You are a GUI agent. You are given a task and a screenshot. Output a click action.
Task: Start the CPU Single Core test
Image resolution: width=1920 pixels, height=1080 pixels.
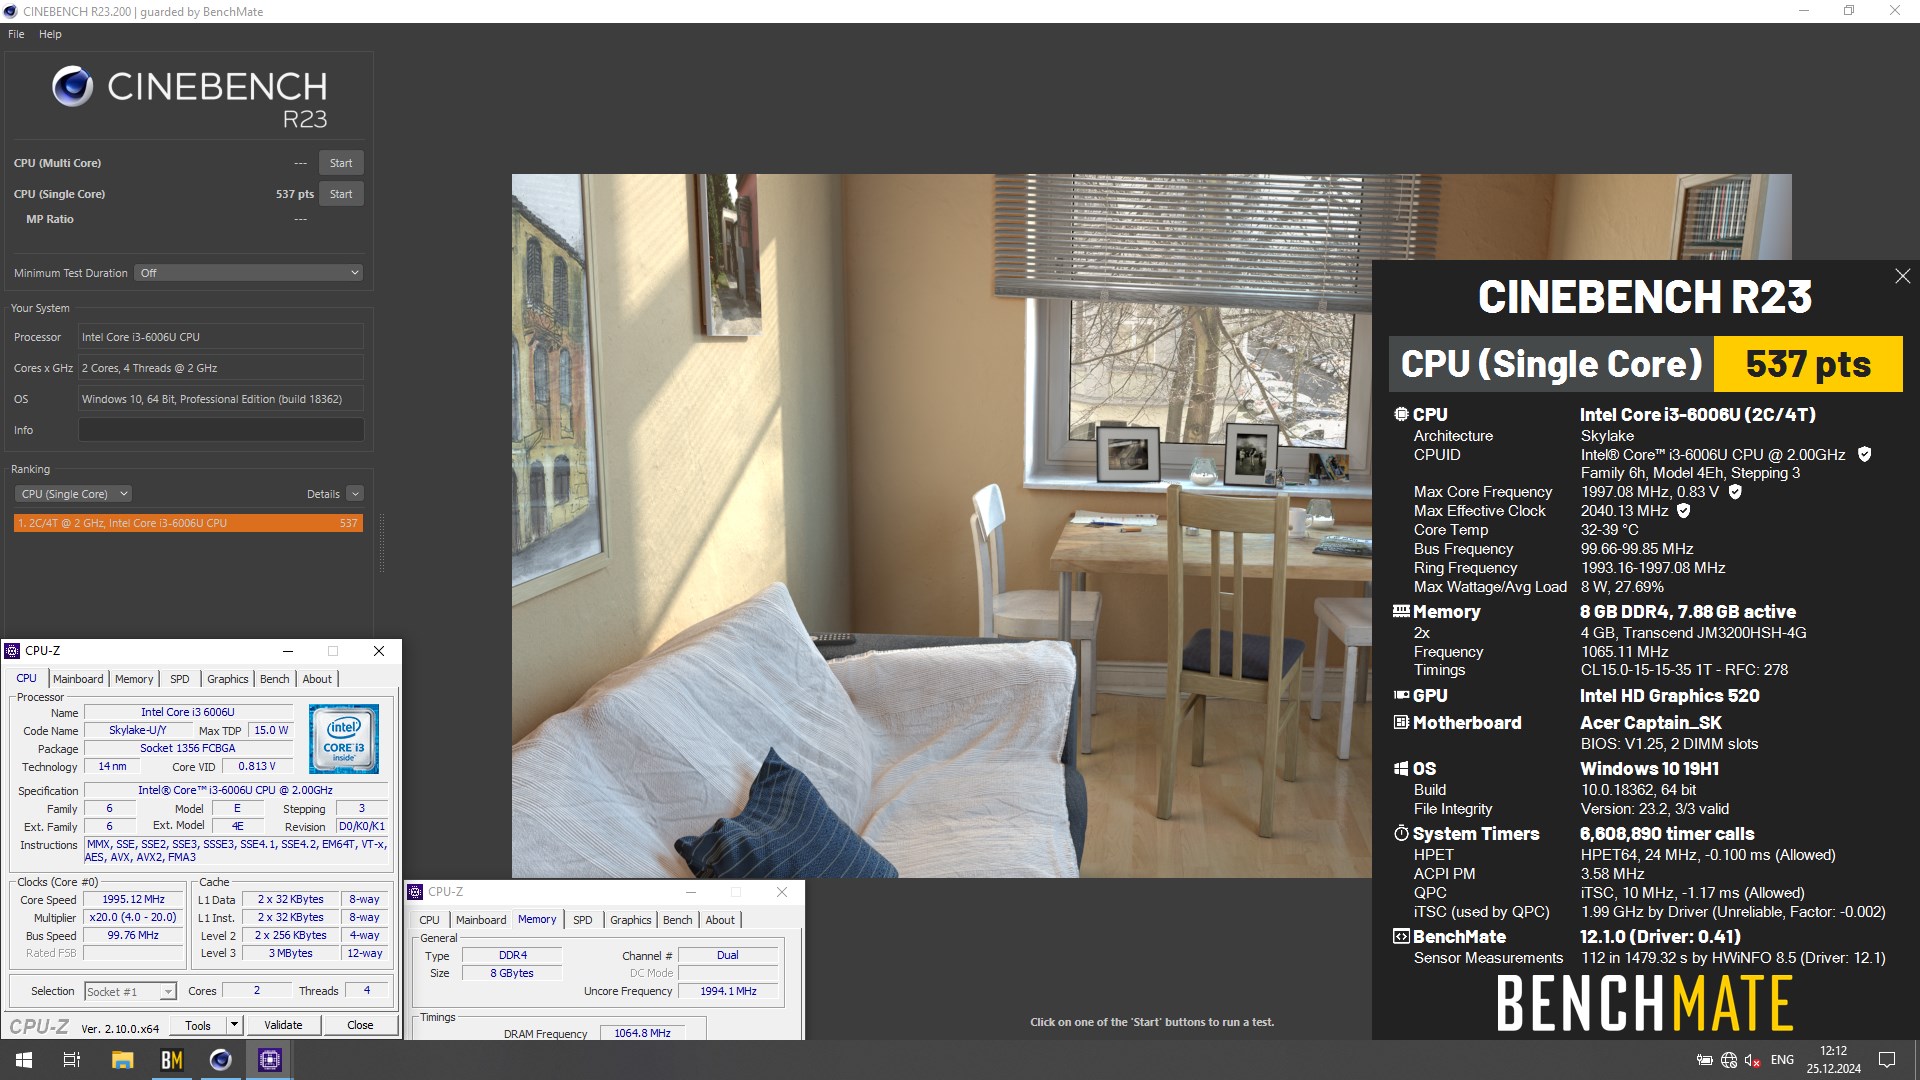tap(341, 194)
